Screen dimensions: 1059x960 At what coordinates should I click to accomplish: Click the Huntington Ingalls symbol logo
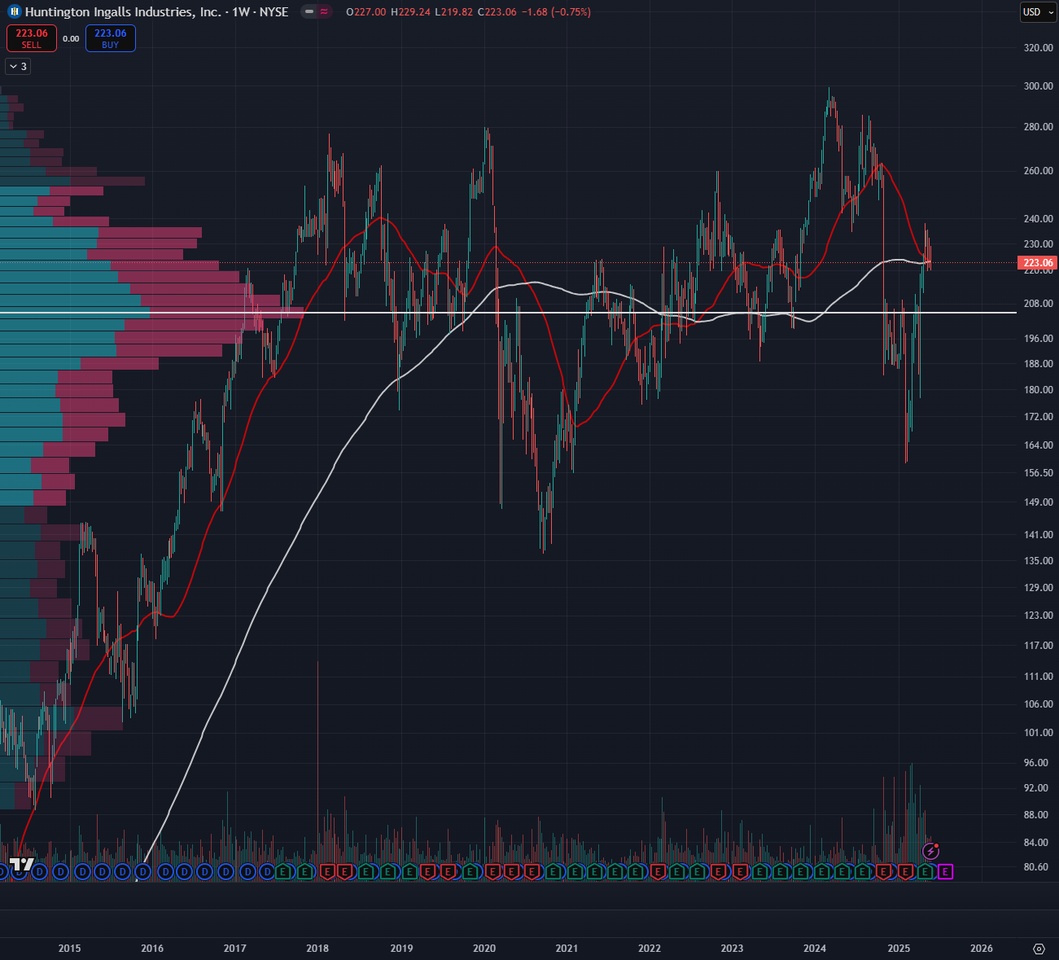[14, 11]
